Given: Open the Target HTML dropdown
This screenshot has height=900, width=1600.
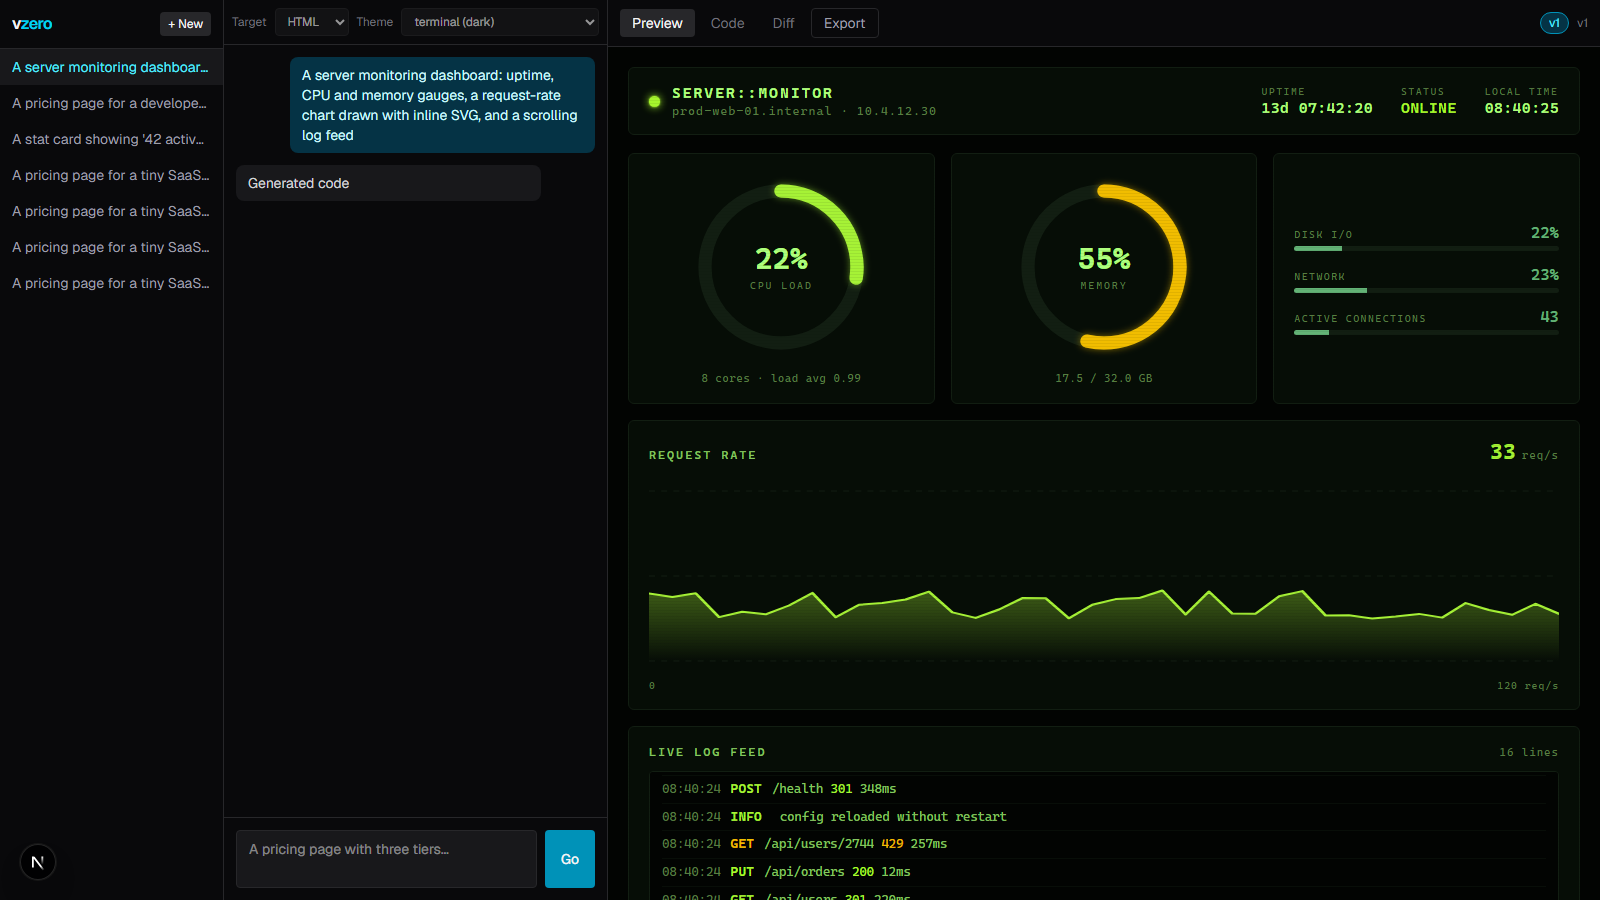Looking at the screenshot, I should pos(312,22).
